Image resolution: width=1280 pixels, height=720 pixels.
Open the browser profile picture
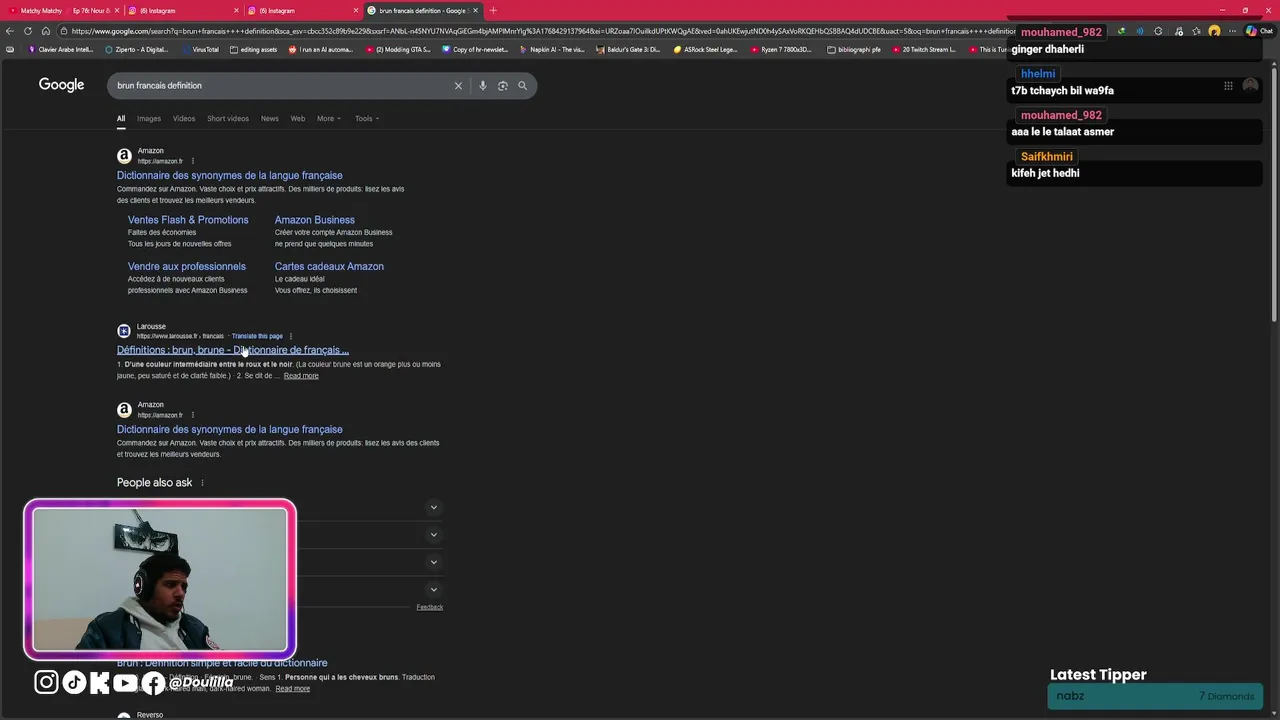1214,31
